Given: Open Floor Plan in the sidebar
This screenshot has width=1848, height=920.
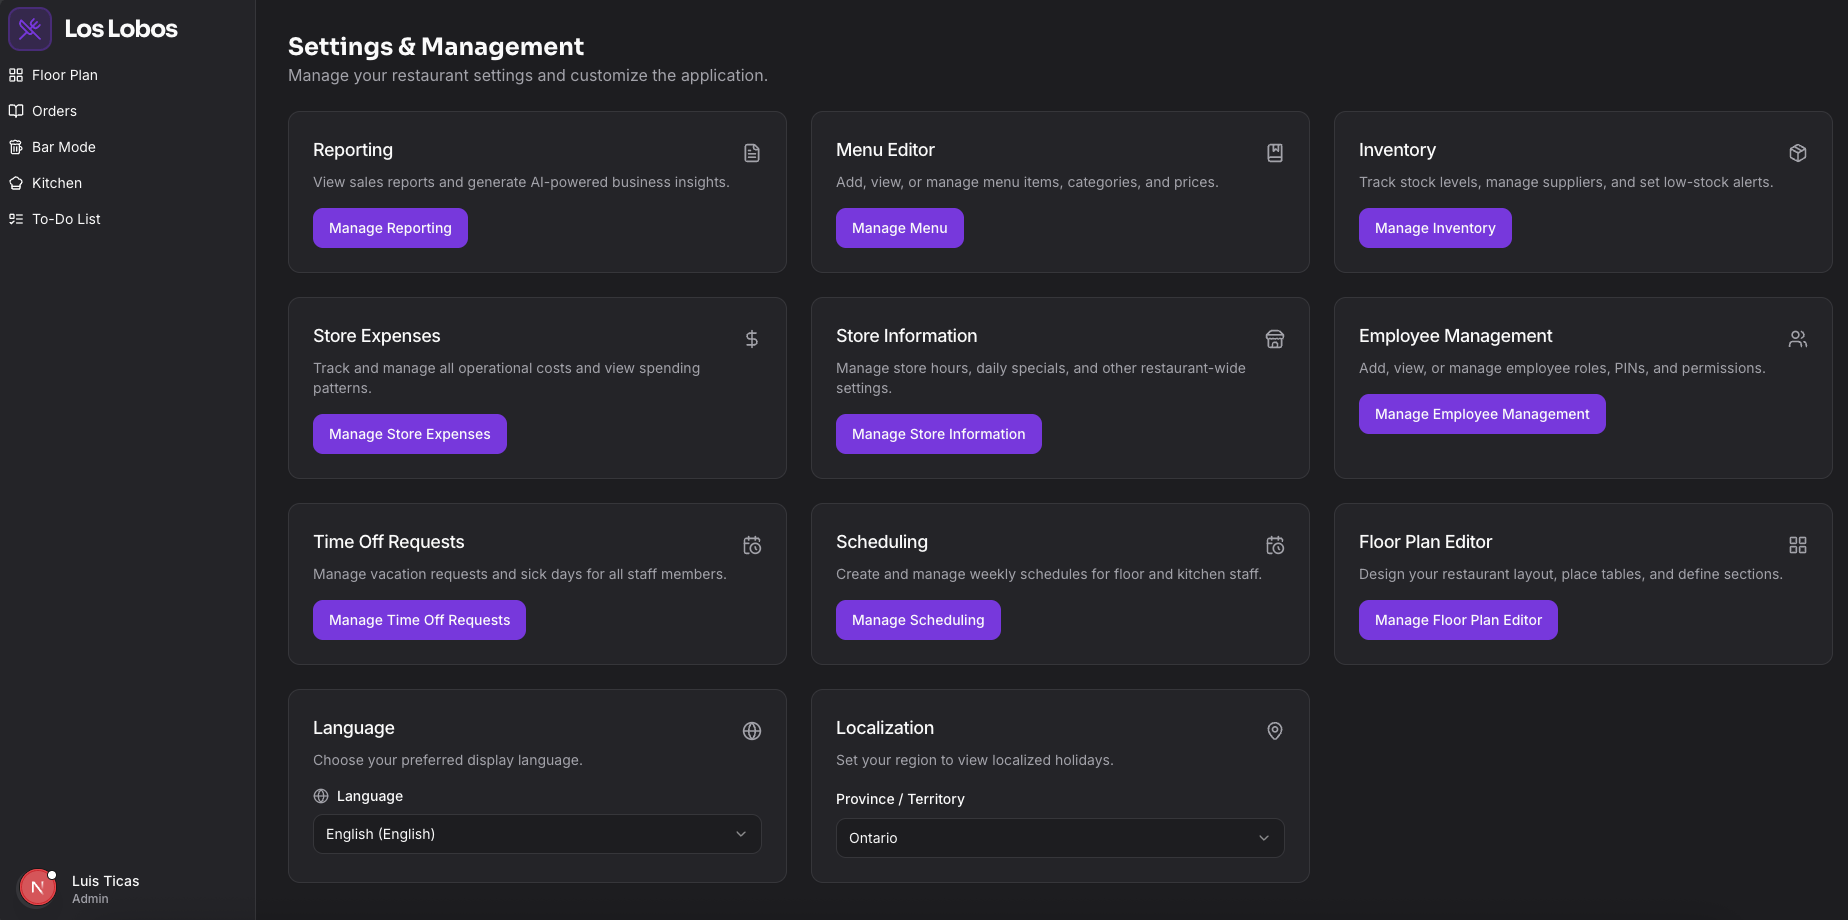Looking at the screenshot, I should pos(64,75).
